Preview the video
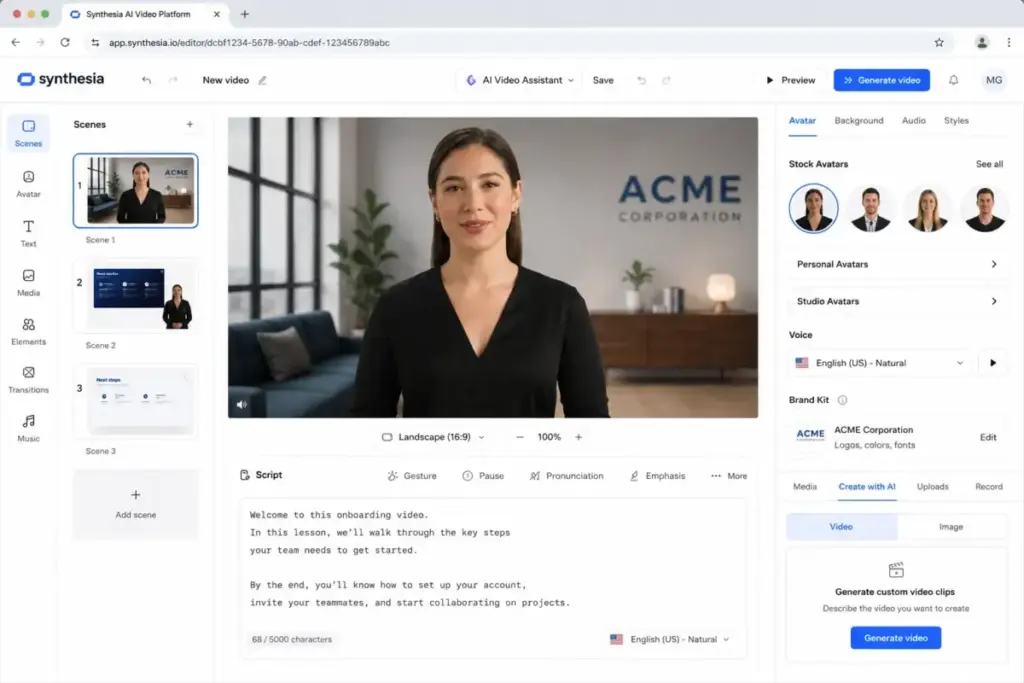The image size is (1024, 683). click(790, 80)
